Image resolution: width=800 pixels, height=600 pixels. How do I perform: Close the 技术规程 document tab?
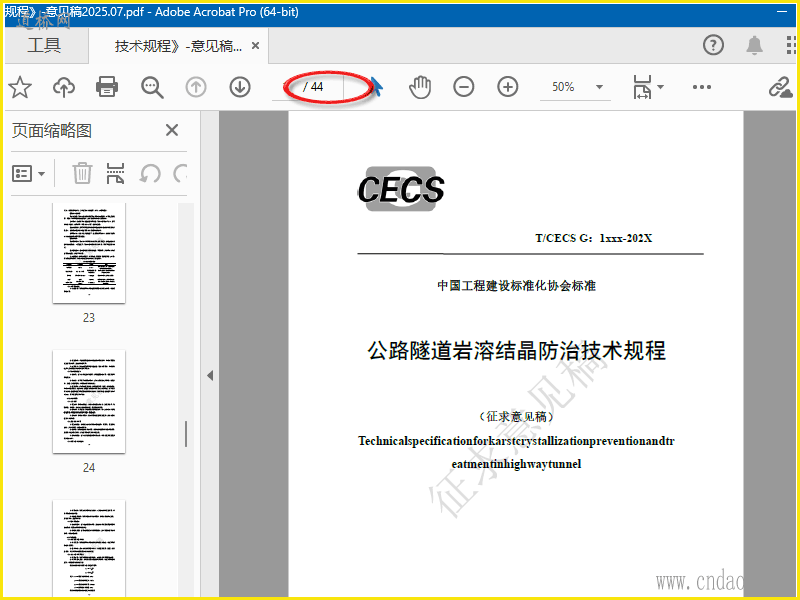pos(256,46)
